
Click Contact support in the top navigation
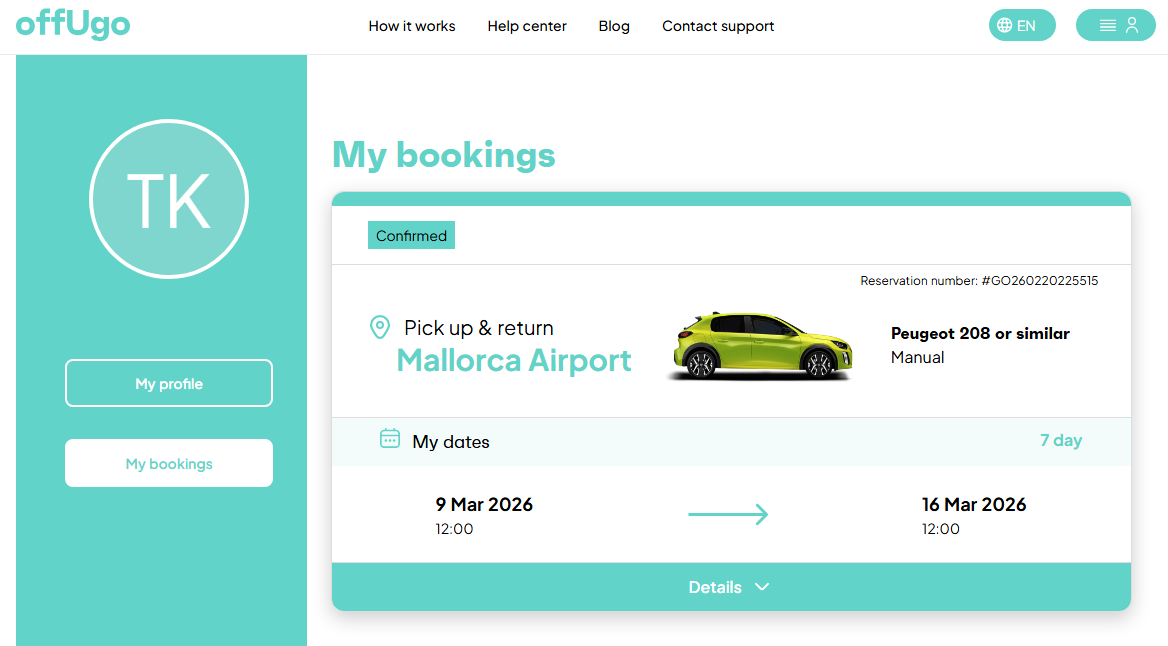718,26
